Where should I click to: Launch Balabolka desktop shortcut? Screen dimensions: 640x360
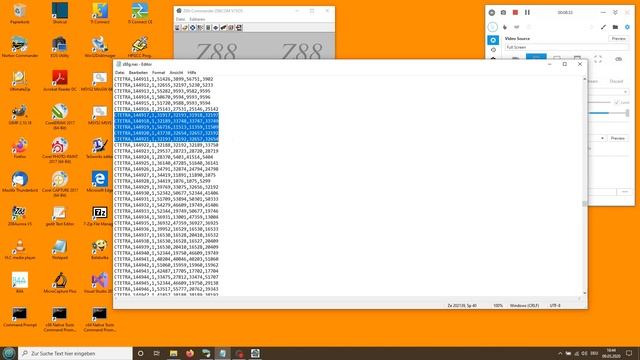pos(100,249)
